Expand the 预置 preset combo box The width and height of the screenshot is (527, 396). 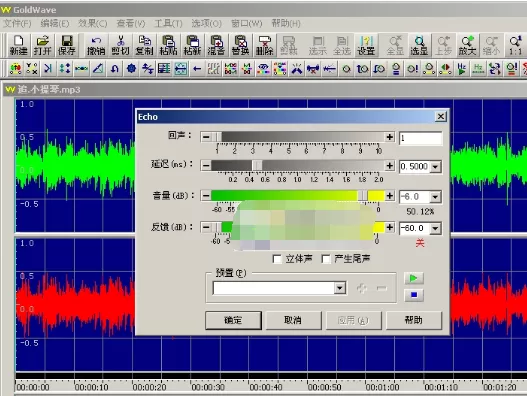point(340,288)
